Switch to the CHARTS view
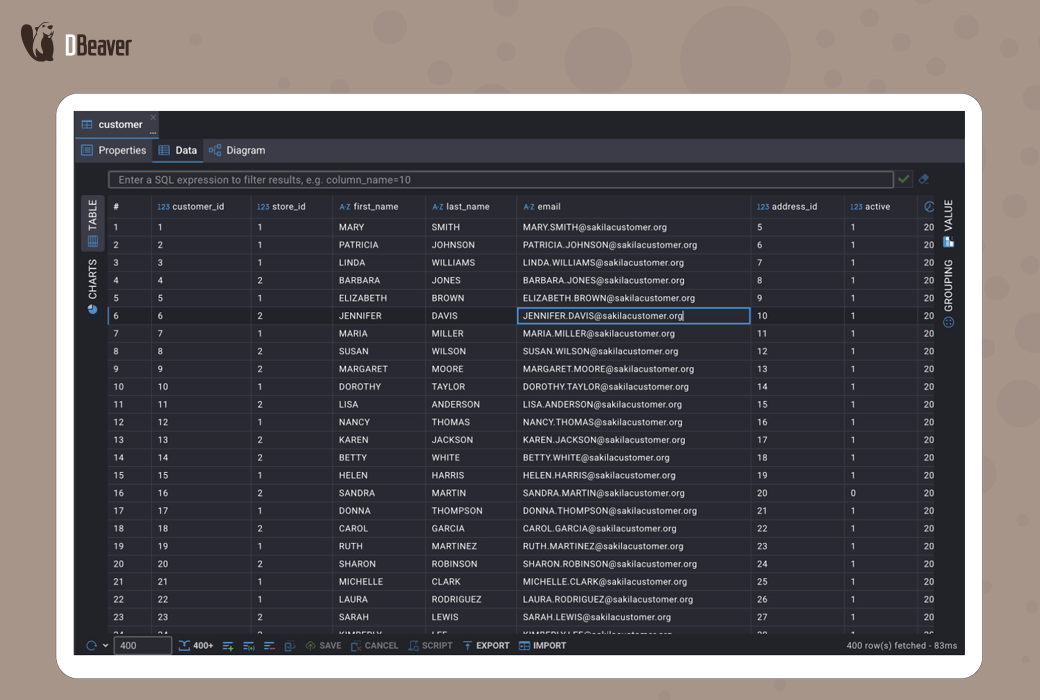 pos(92,286)
